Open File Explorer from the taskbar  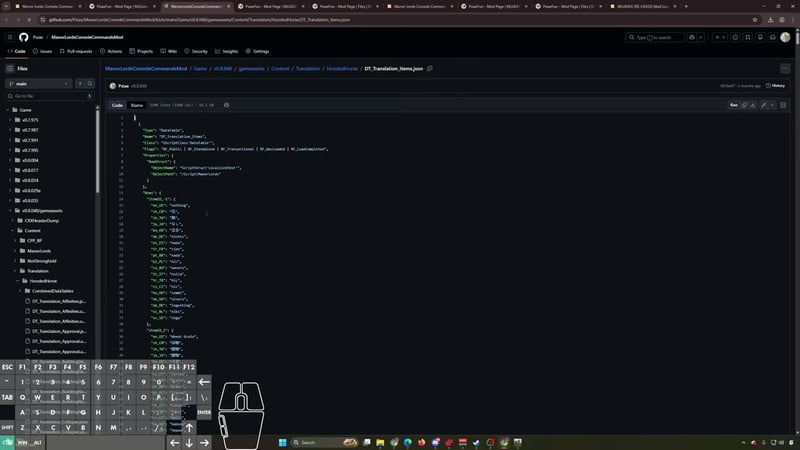380,442
